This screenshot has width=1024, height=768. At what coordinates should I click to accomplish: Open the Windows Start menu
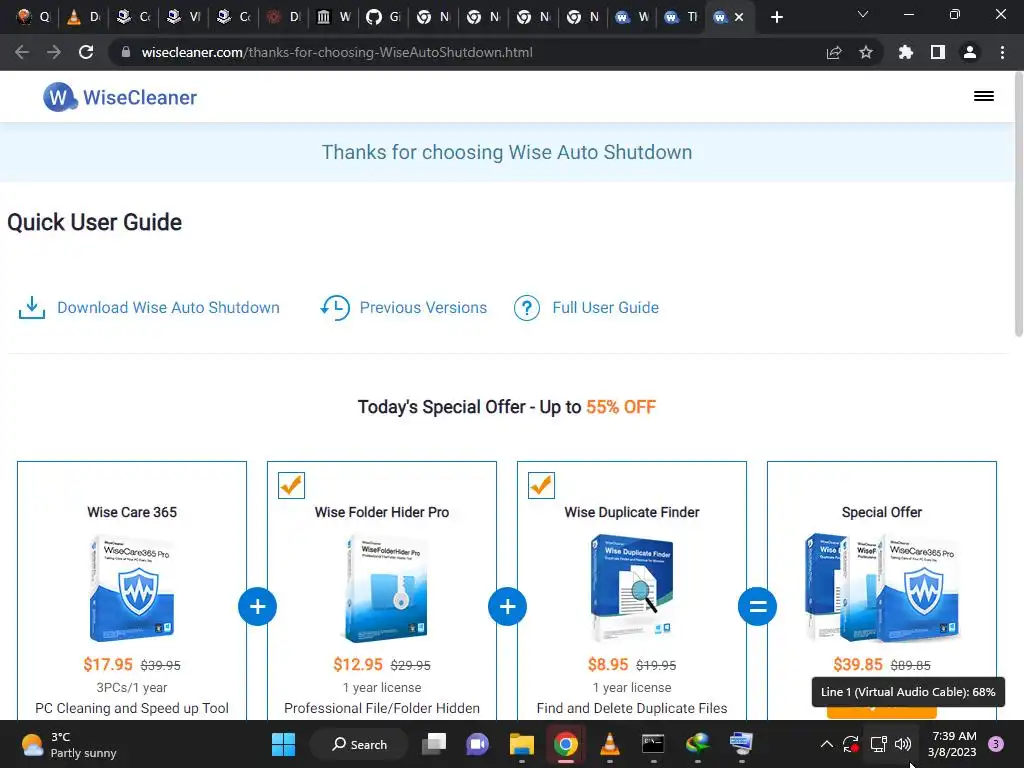coord(283,744)
